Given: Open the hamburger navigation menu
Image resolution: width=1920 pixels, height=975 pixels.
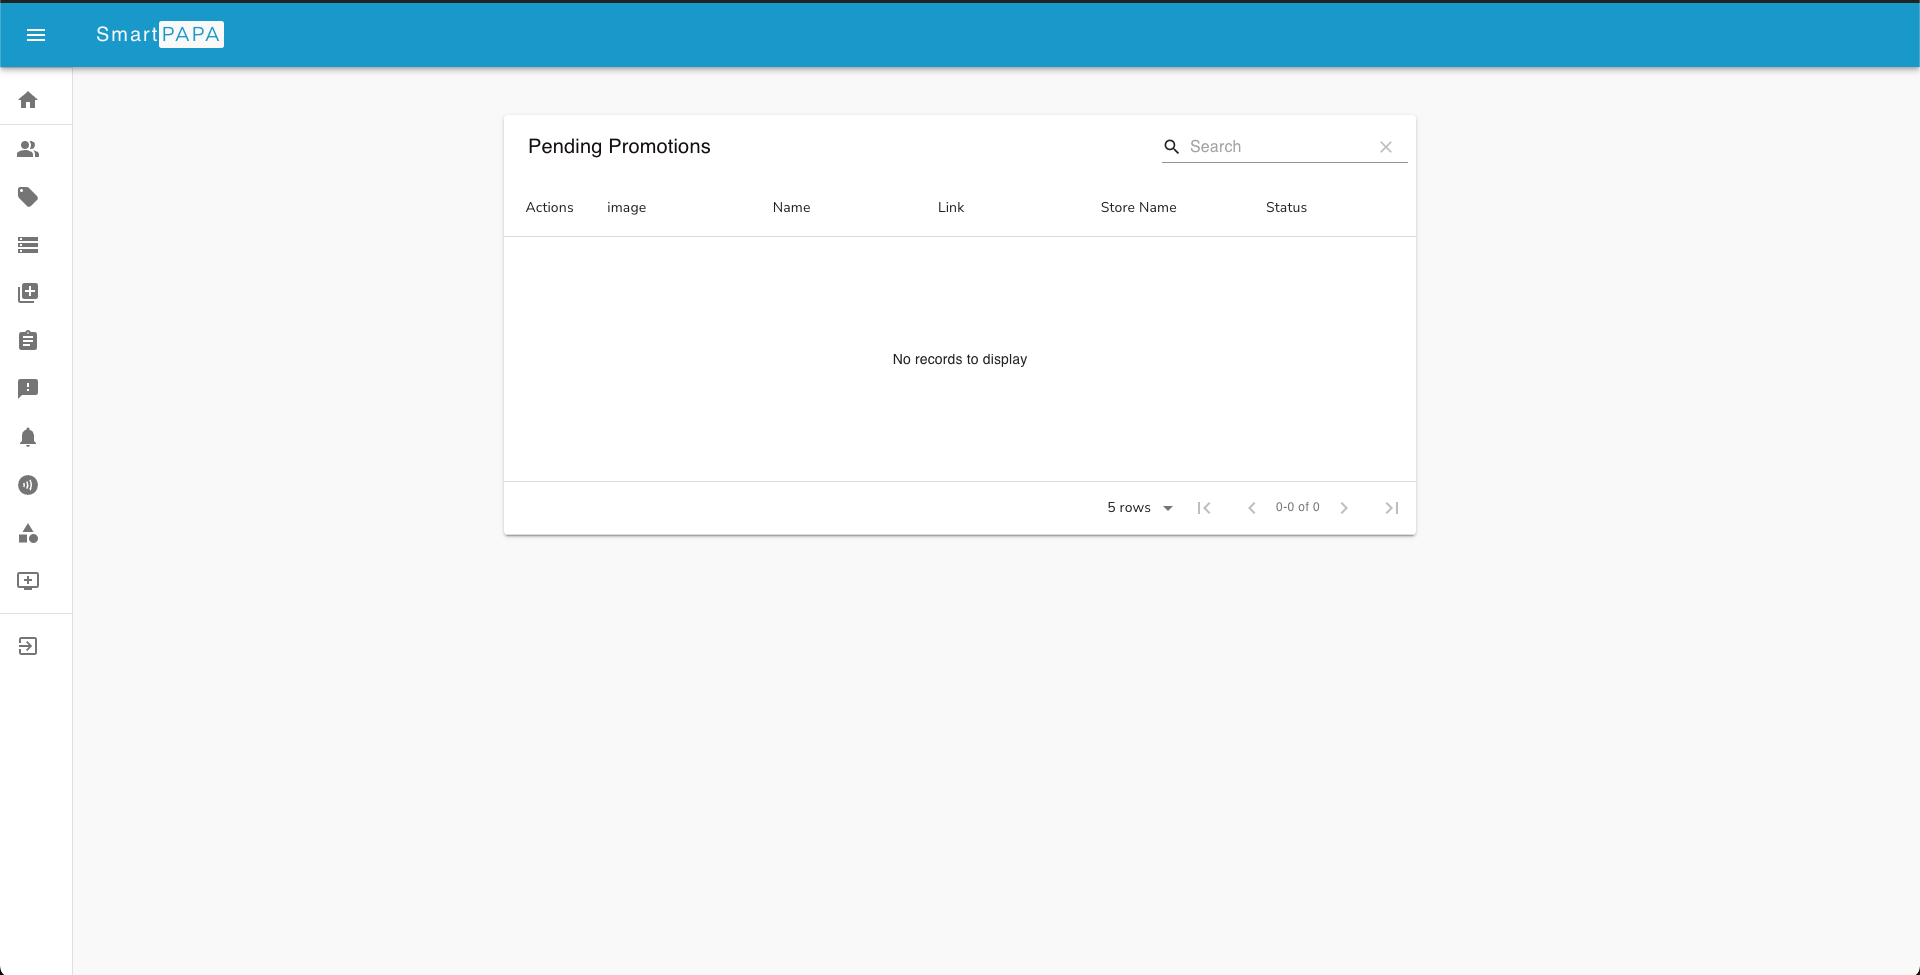Looking at the screenshot, I should coord(36,35).
